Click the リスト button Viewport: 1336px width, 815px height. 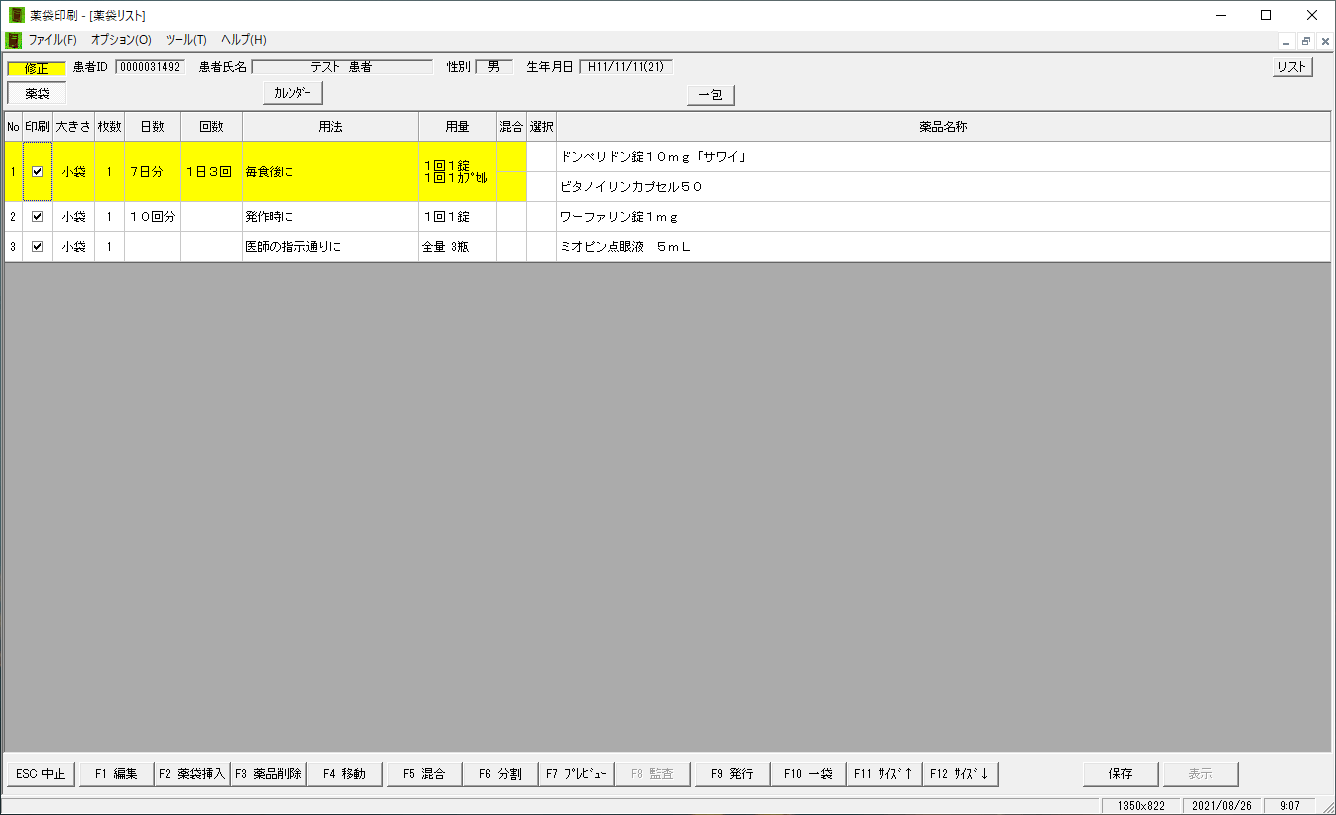click(1292, 67)
